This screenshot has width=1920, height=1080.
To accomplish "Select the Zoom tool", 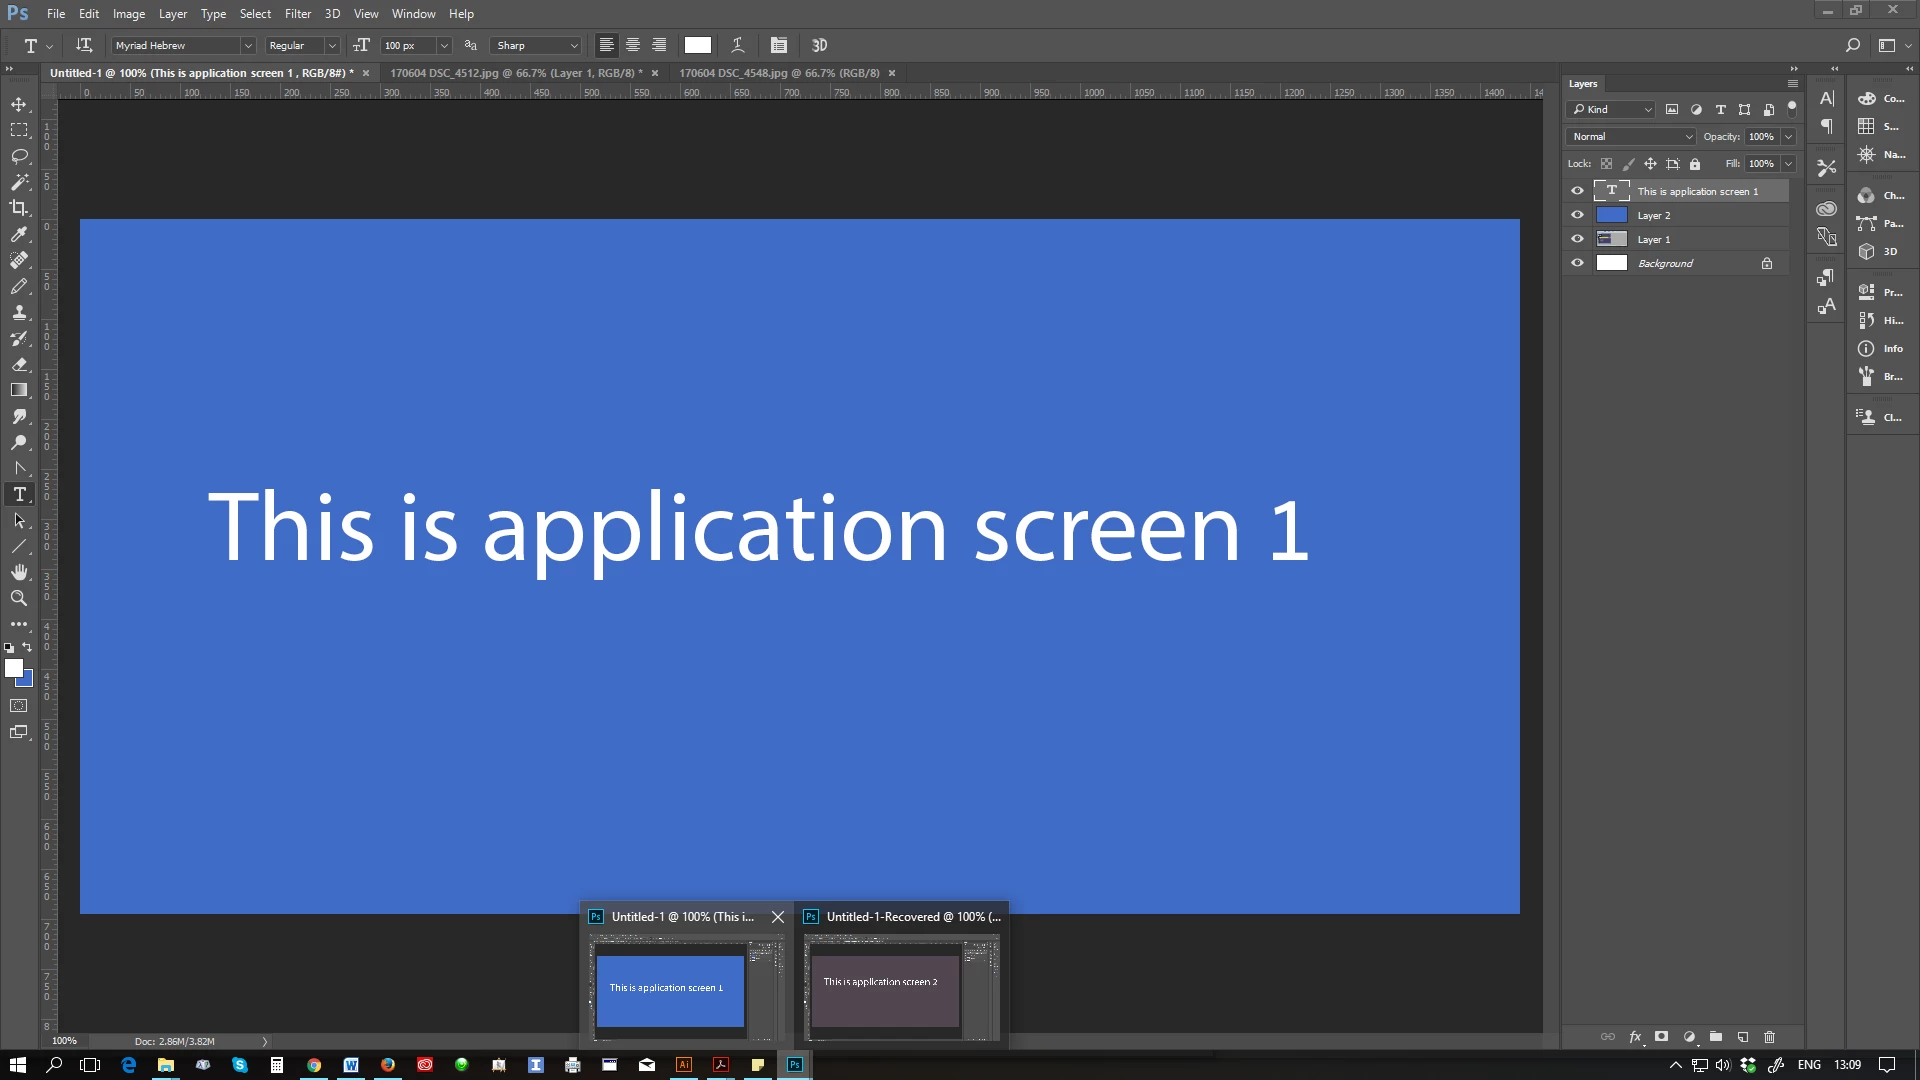I will click(19, 598).
